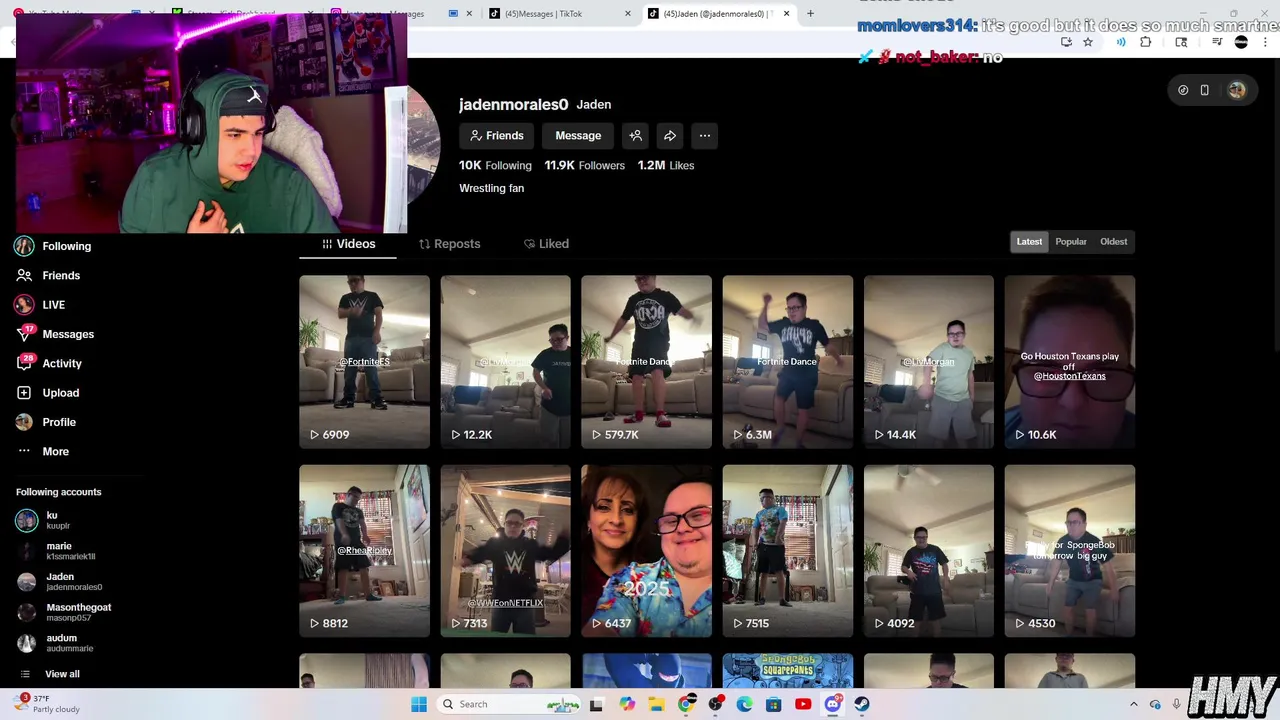Open Microsoft Edge from the taskbar
This screenshot has width=1280, height=720.
[744, 704]
